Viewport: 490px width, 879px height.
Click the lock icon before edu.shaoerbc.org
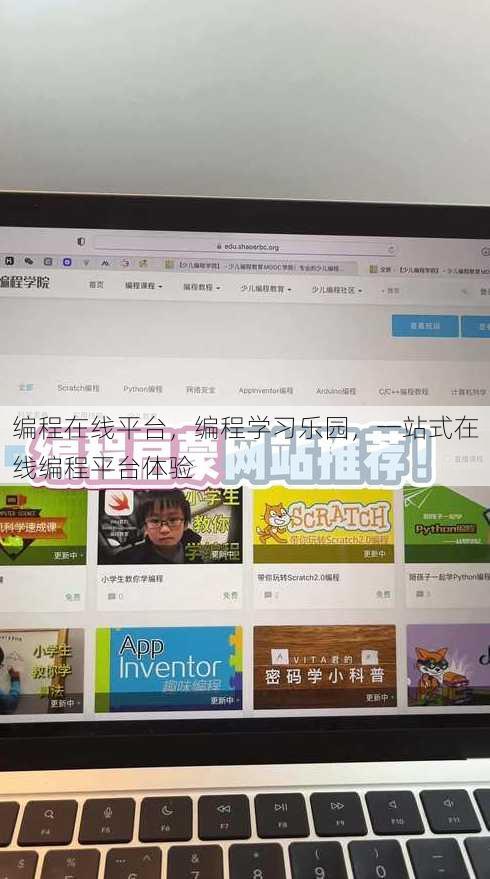[x=219, y=246]
